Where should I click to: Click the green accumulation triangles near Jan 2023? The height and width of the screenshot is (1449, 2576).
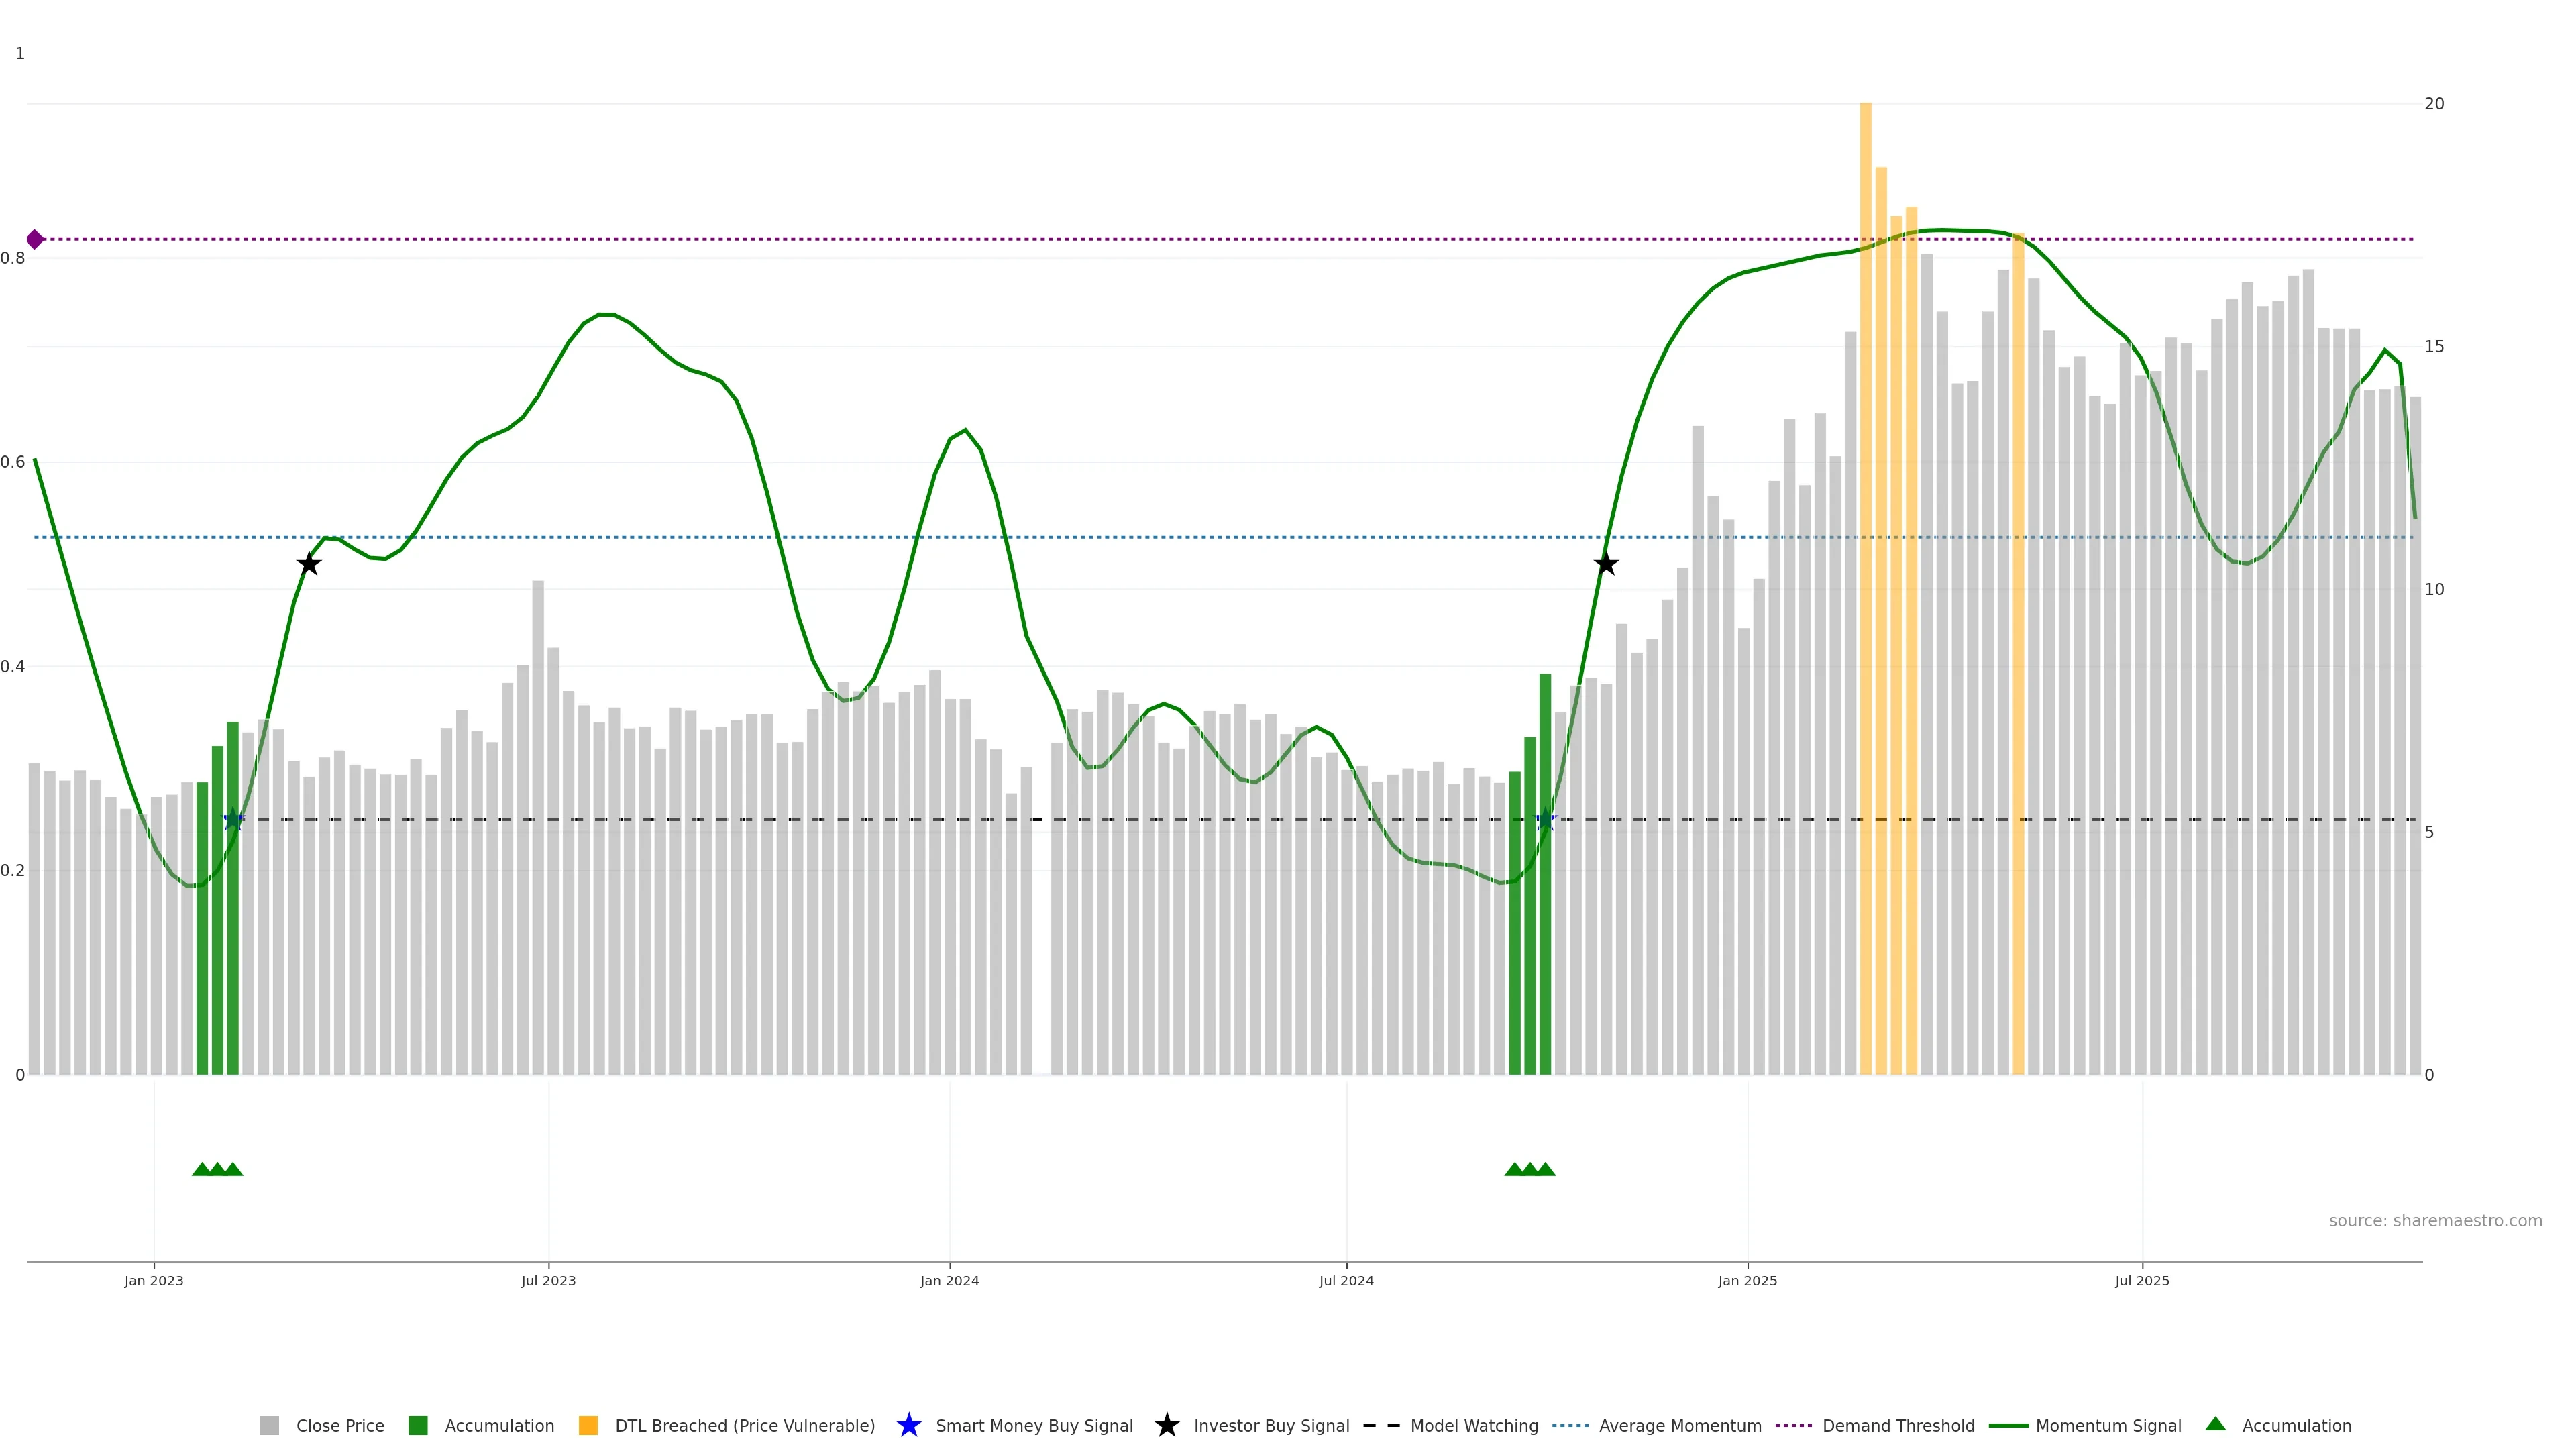217,1169
